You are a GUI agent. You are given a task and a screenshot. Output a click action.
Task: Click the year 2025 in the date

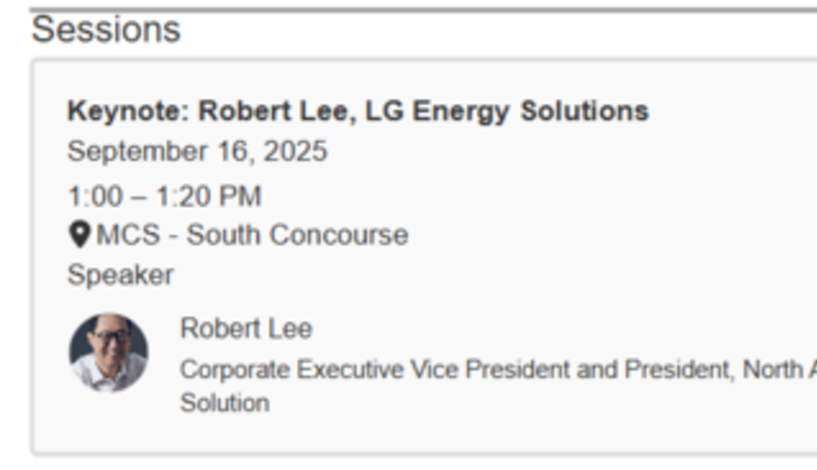click(x=295, y=152)
